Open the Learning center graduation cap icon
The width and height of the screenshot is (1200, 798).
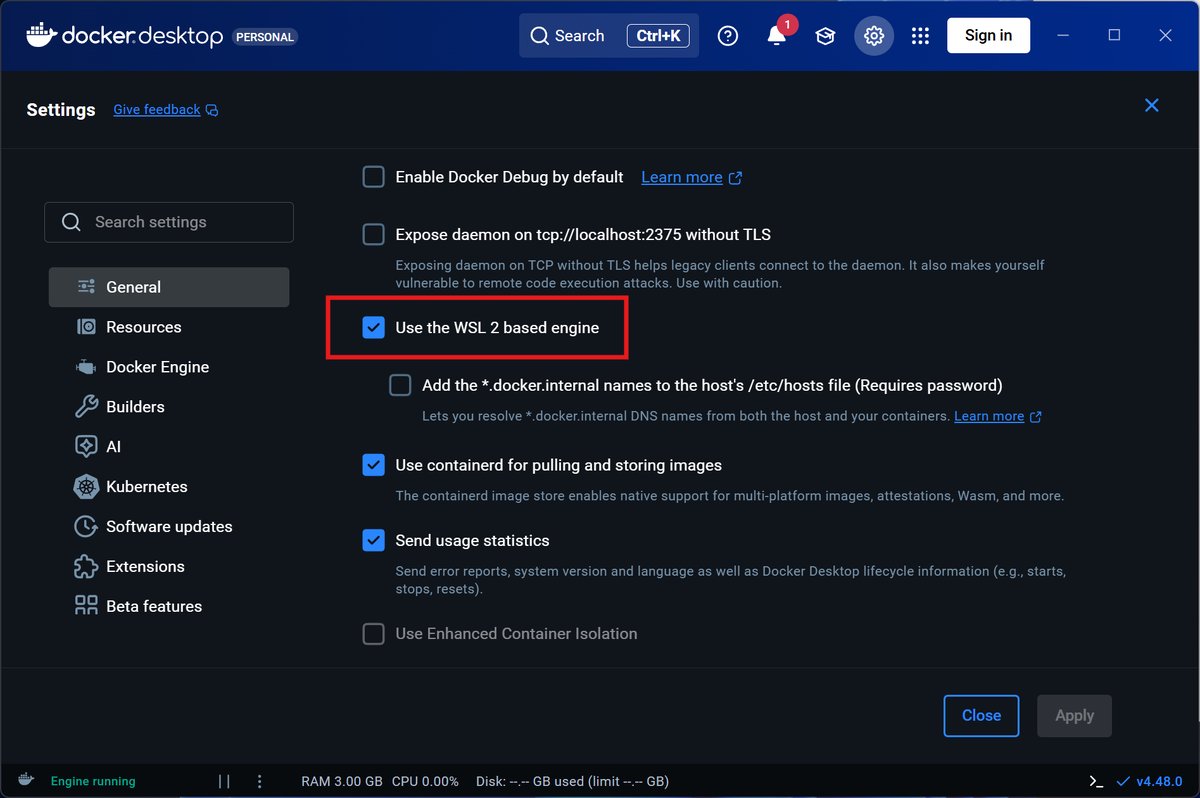825,36
